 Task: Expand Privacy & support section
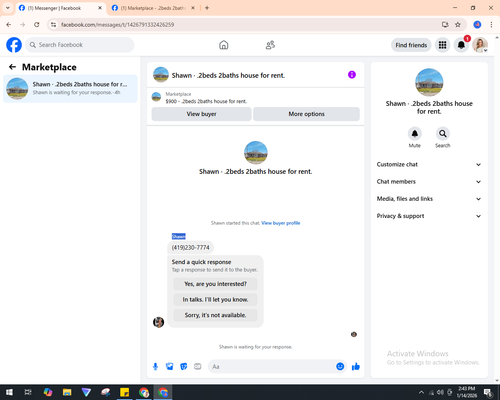429,216
